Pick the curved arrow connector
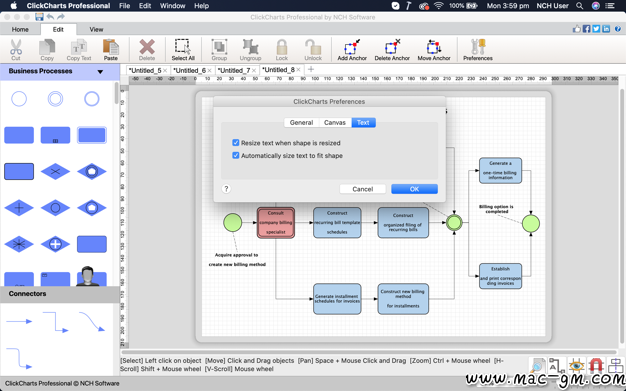This screenshot has height=391, width=626. click(x=92, y=322)
